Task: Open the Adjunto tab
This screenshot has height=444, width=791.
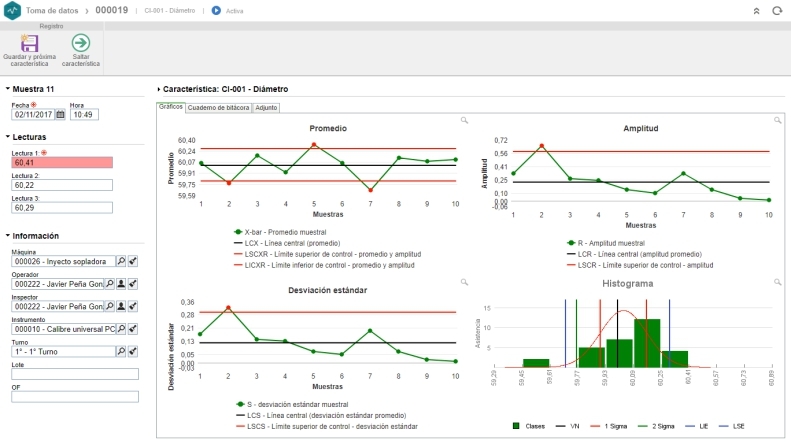Action: (x=266, y=107)
